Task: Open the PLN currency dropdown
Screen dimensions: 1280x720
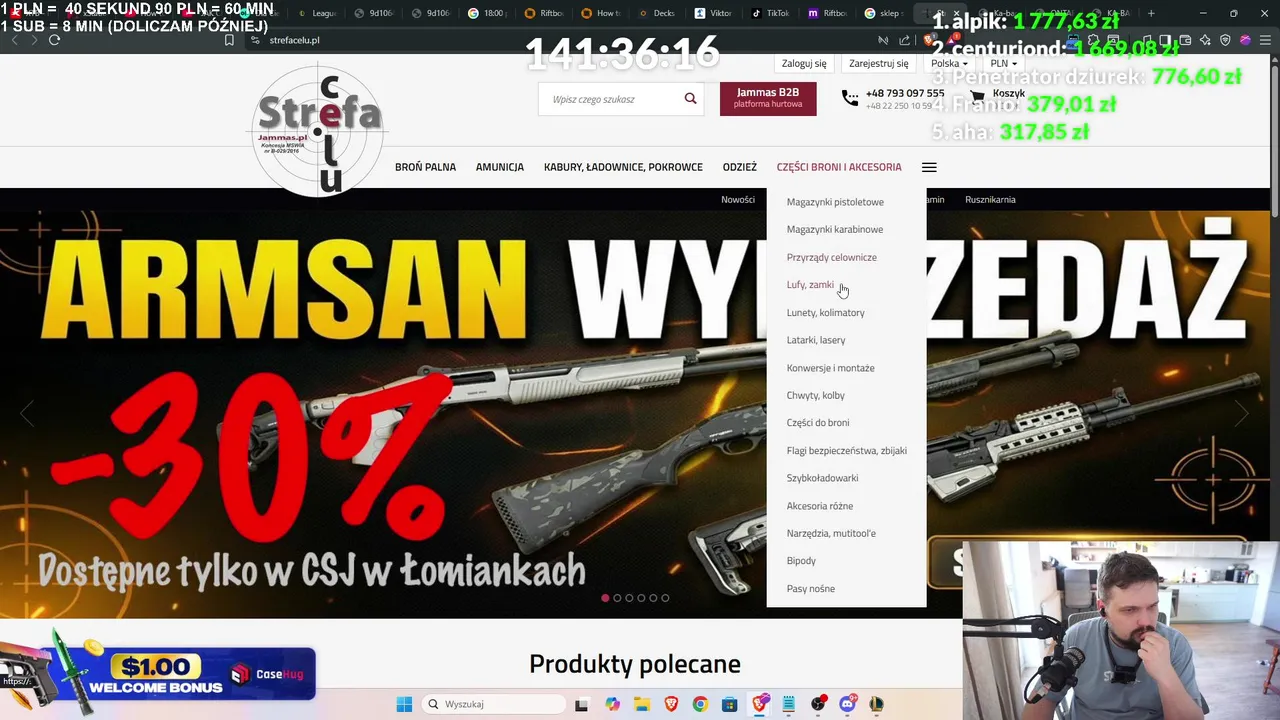Action: click(x=1004, y=63)
